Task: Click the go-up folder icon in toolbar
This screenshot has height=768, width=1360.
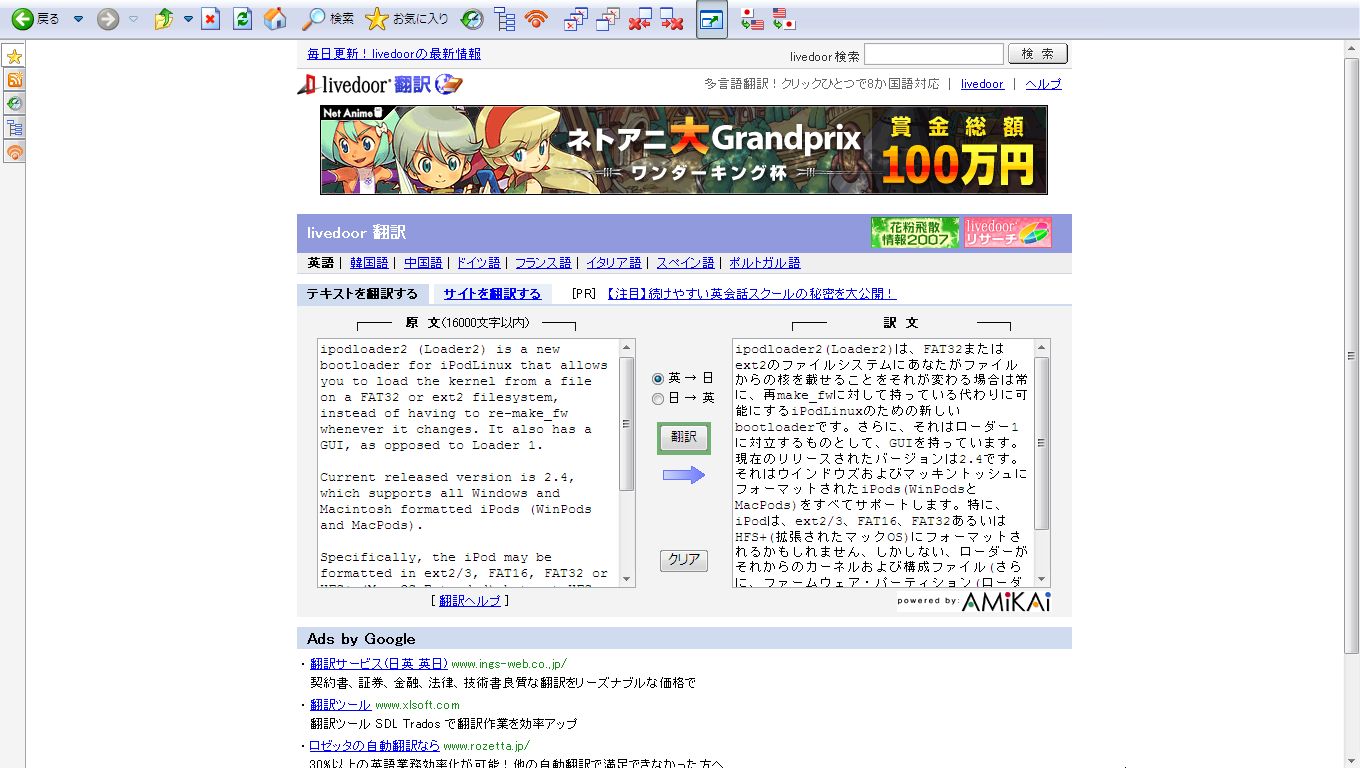Action: pos(164,18)
